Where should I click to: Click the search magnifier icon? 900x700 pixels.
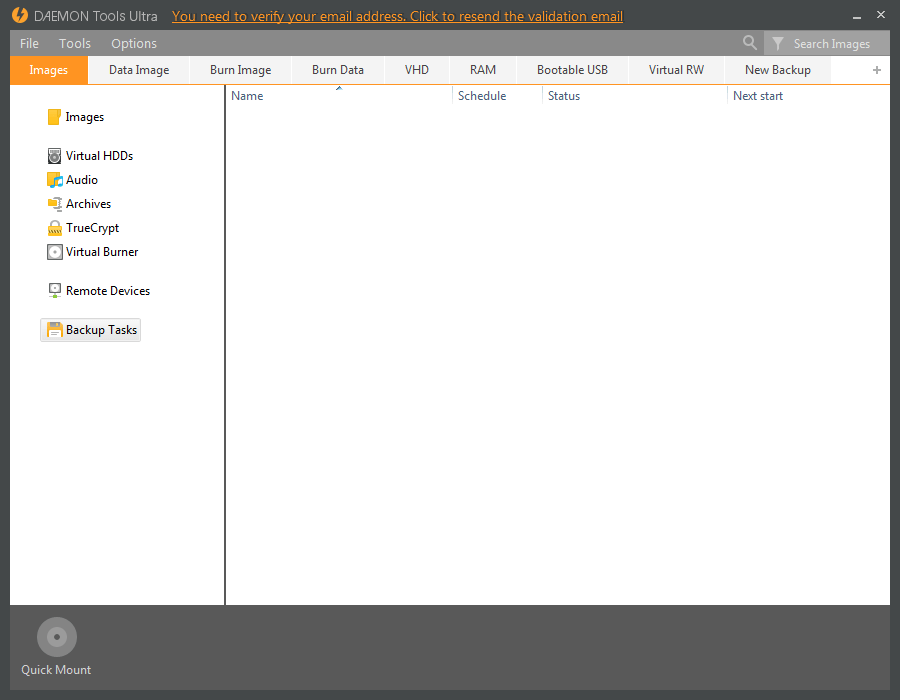click(750, 43)
